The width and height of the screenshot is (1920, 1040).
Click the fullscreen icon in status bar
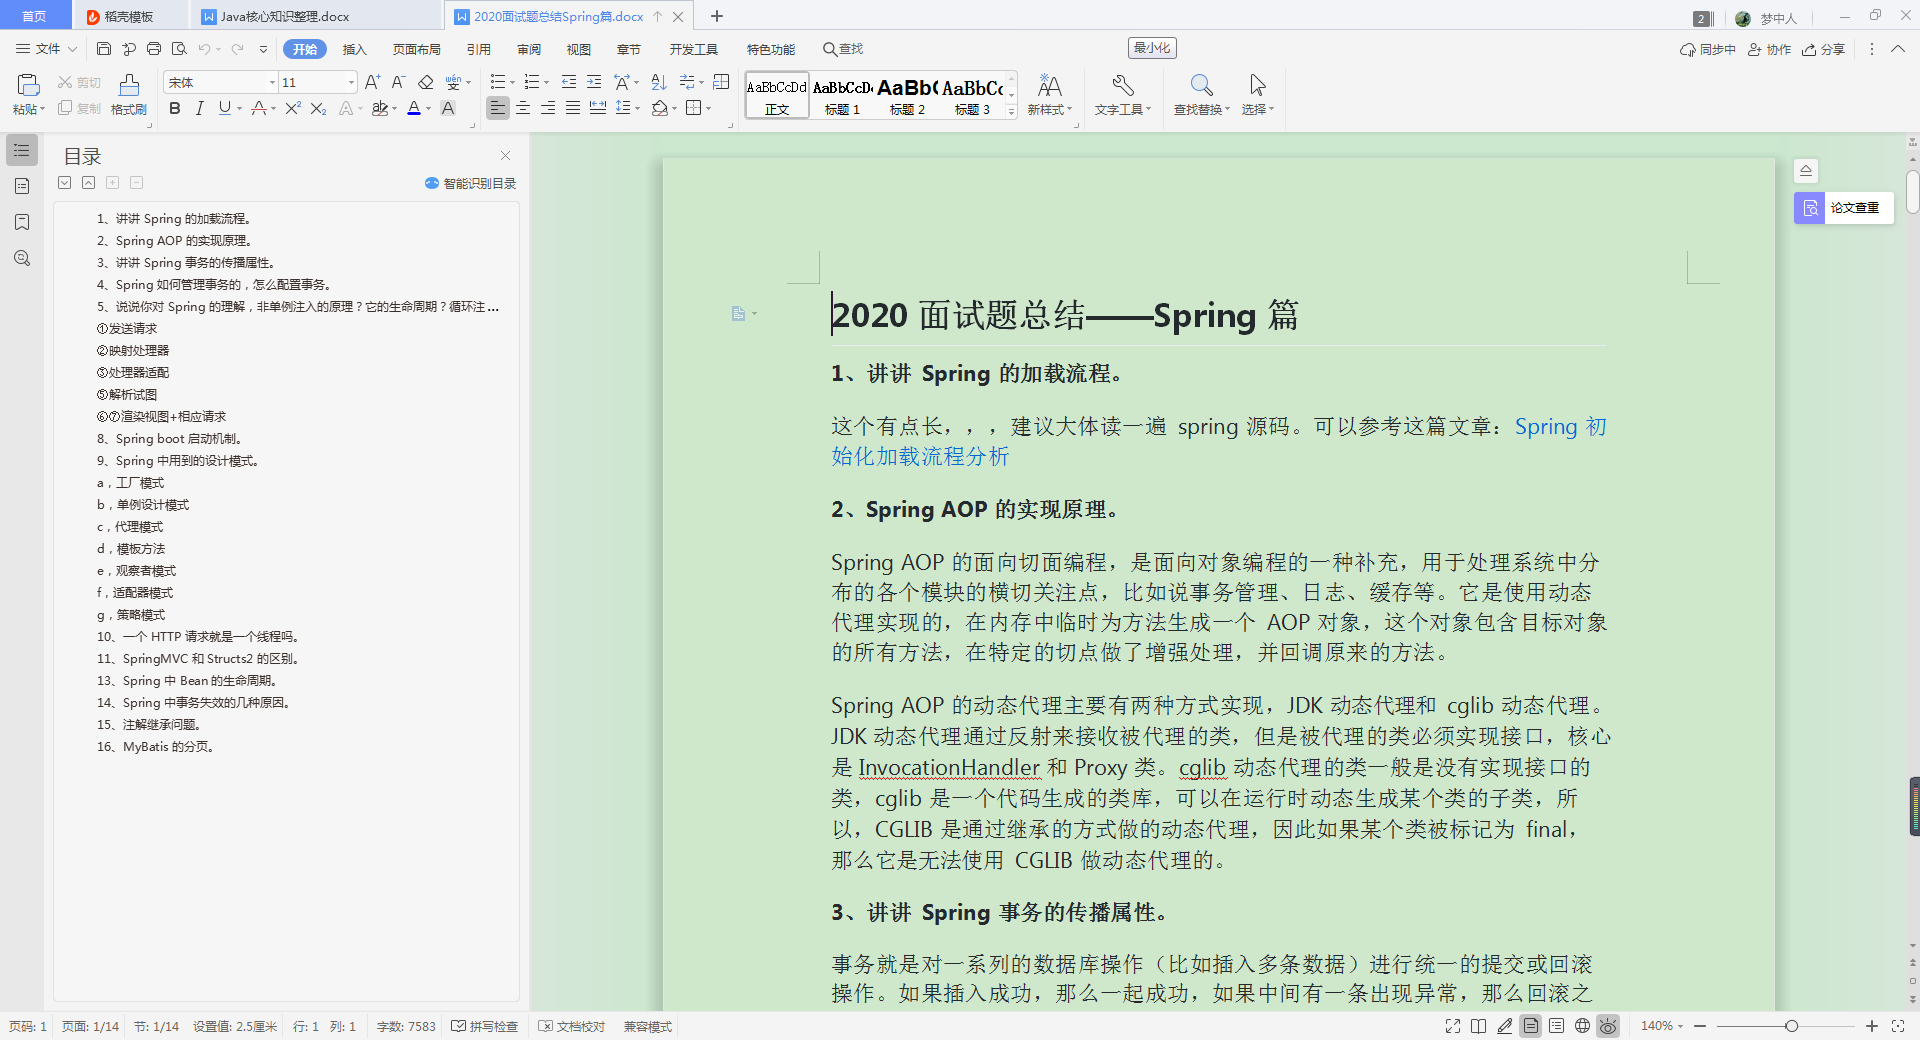[x=1453, y=1026]
